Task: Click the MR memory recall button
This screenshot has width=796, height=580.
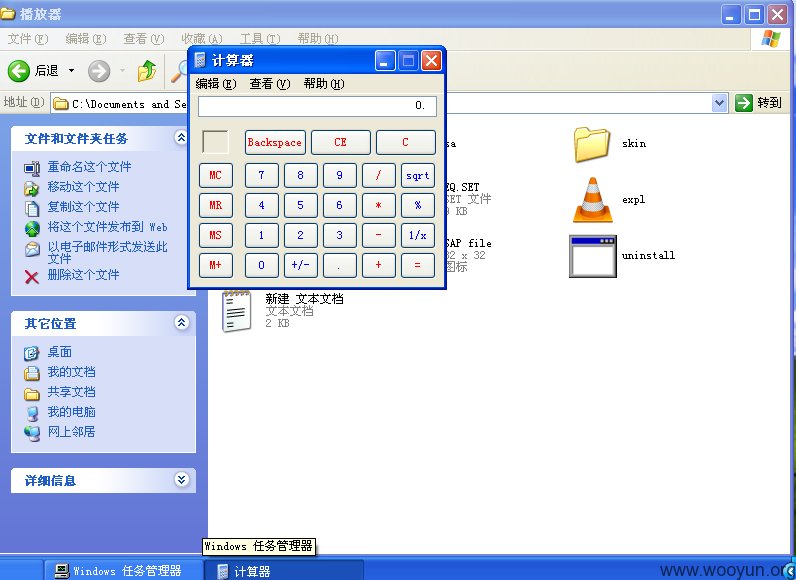Action: click(x=216, y=206)
